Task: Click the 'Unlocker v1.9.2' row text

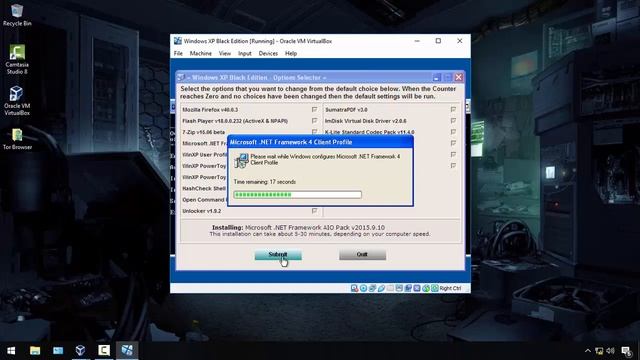Action: pos(201,211)
